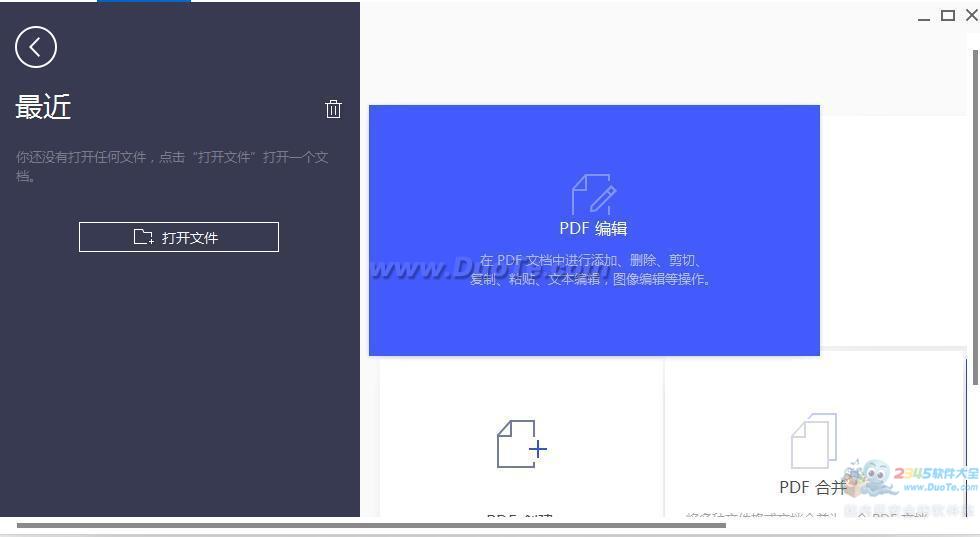Click the 打开文件 button
This screenshot has width=980, height=537.
click(179, 237)
